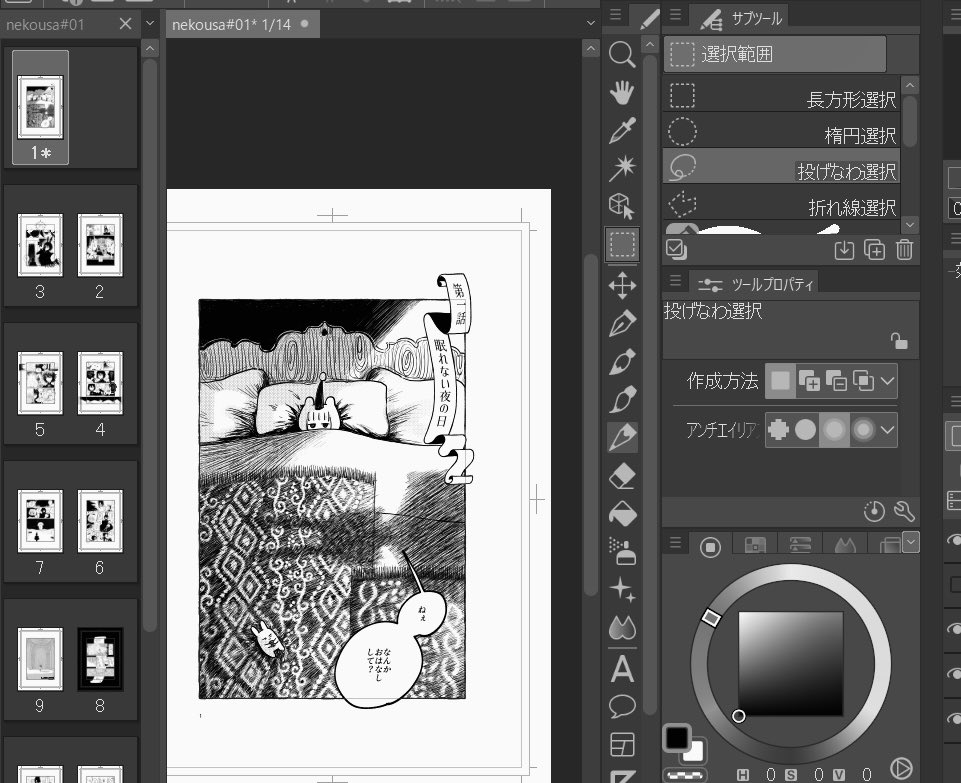
Task: Click the 選択範囲 sub tool group
Action: [775, 54]
